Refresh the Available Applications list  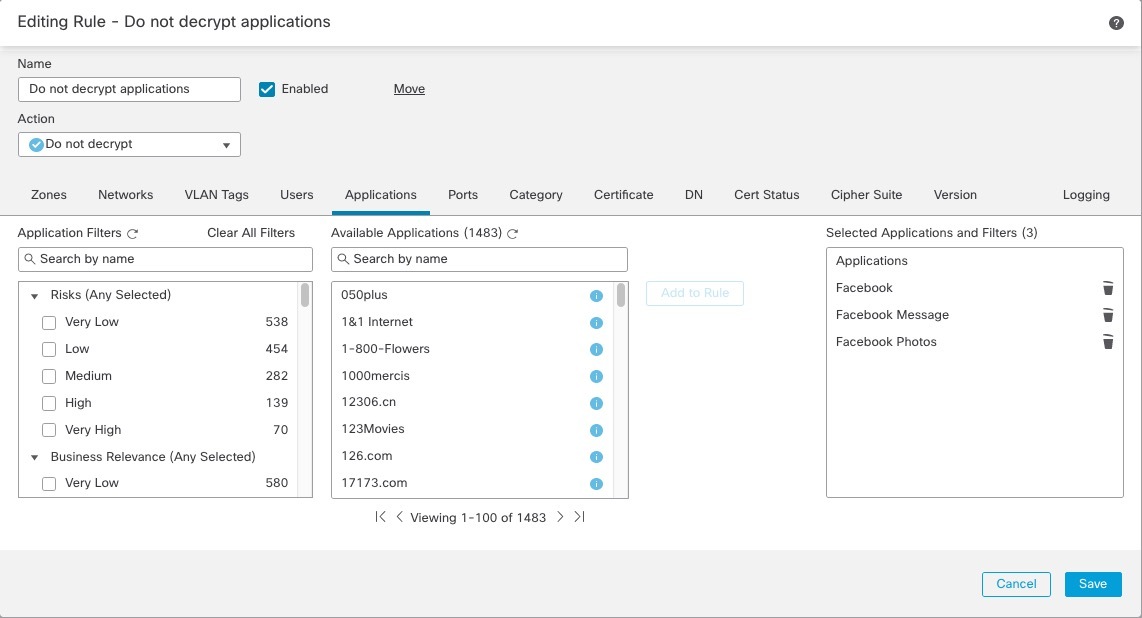513,233
